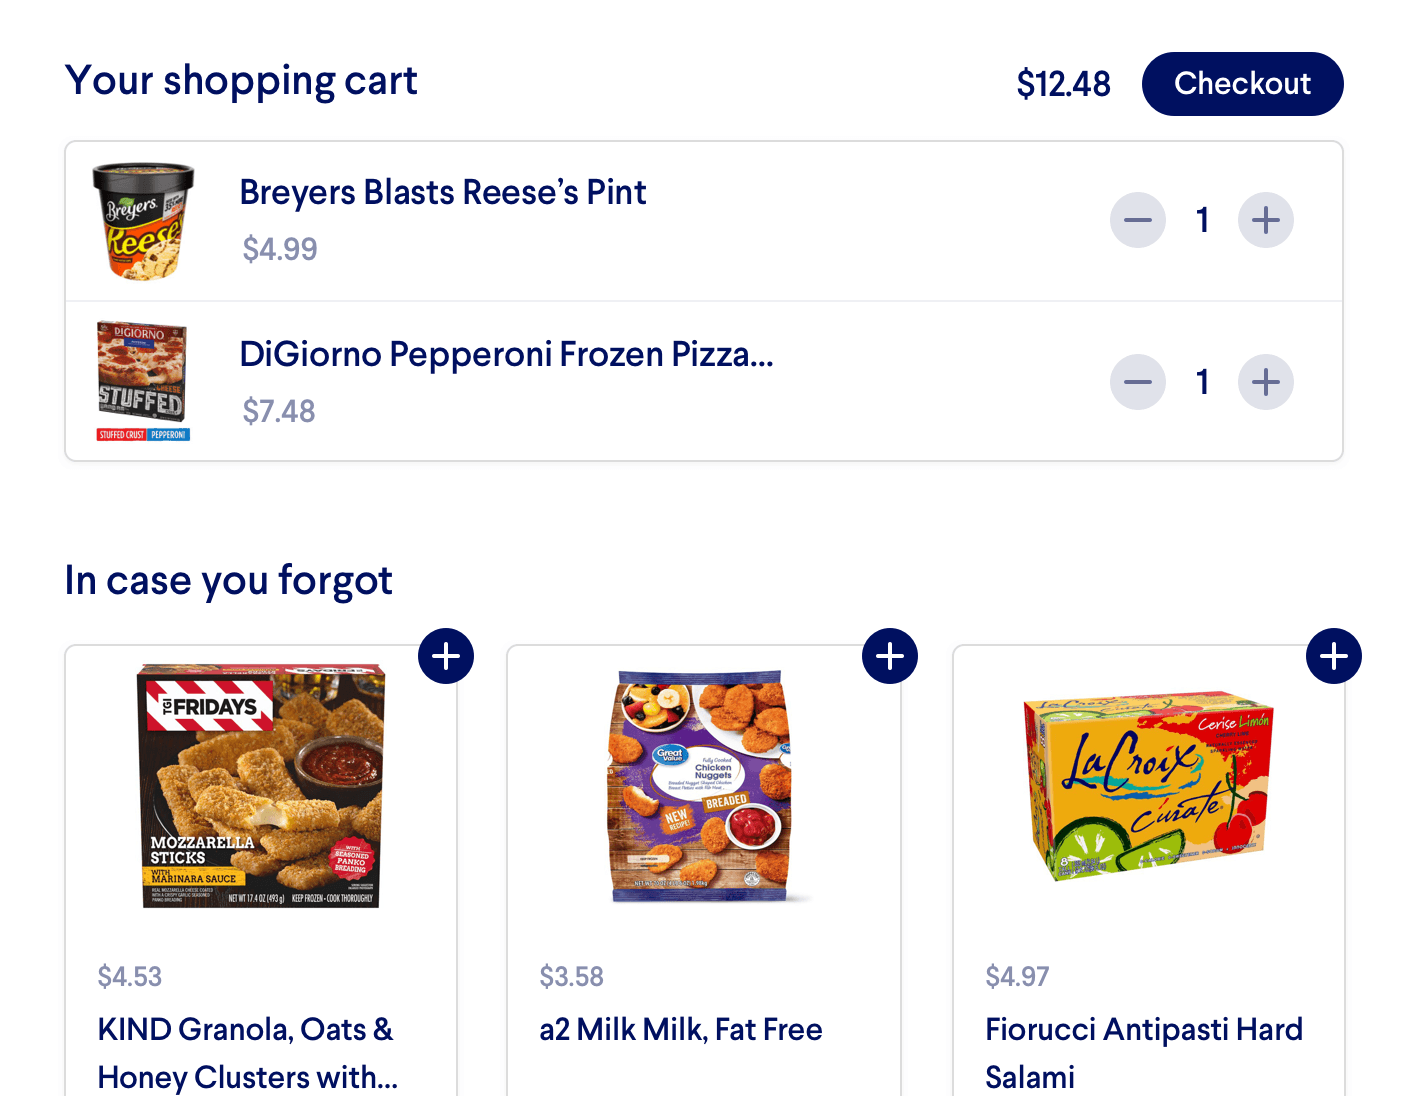Click the Checkout button

pos(1242,84)
